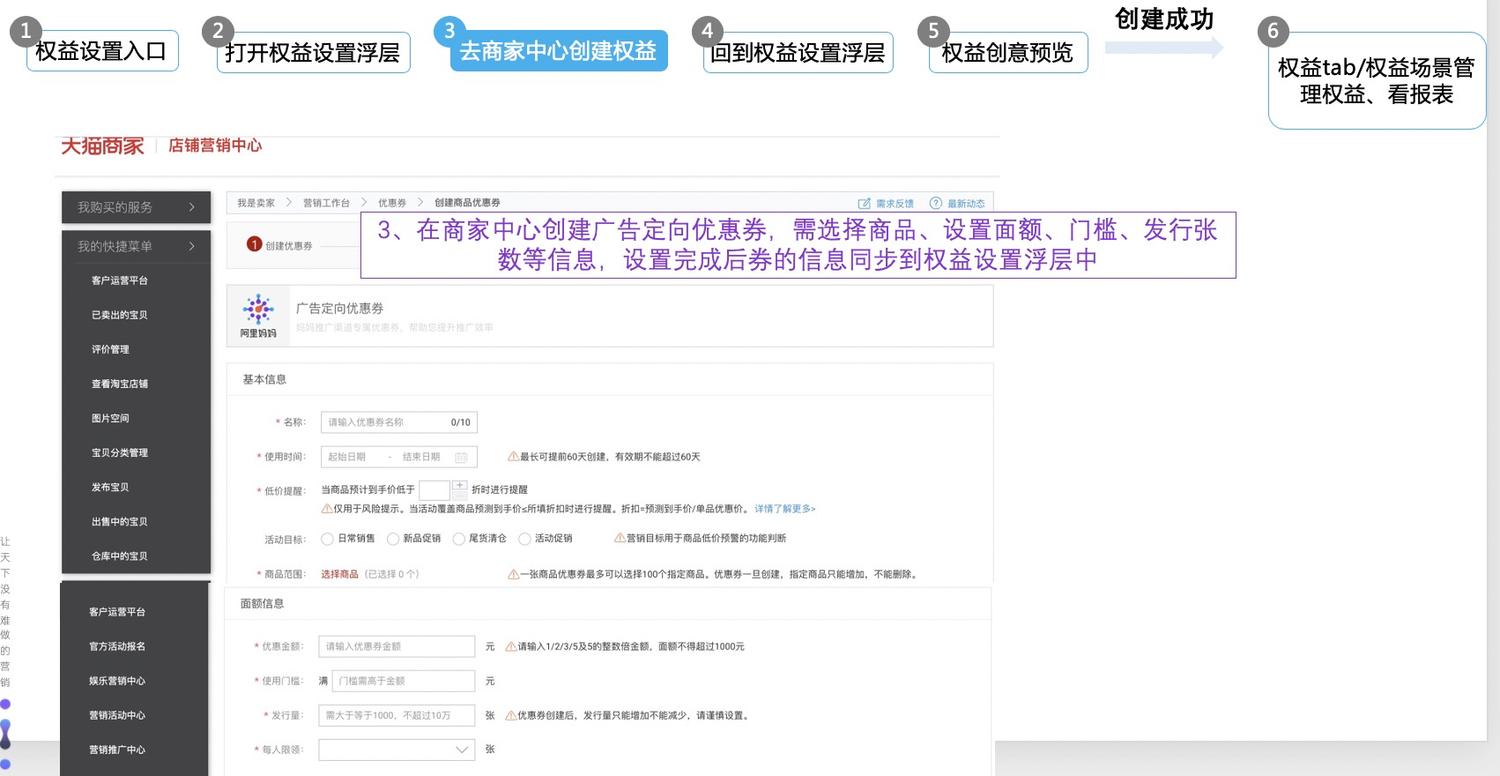
Task: Click a purple navigation dot on left edge
Action: [x=7, y=705]
